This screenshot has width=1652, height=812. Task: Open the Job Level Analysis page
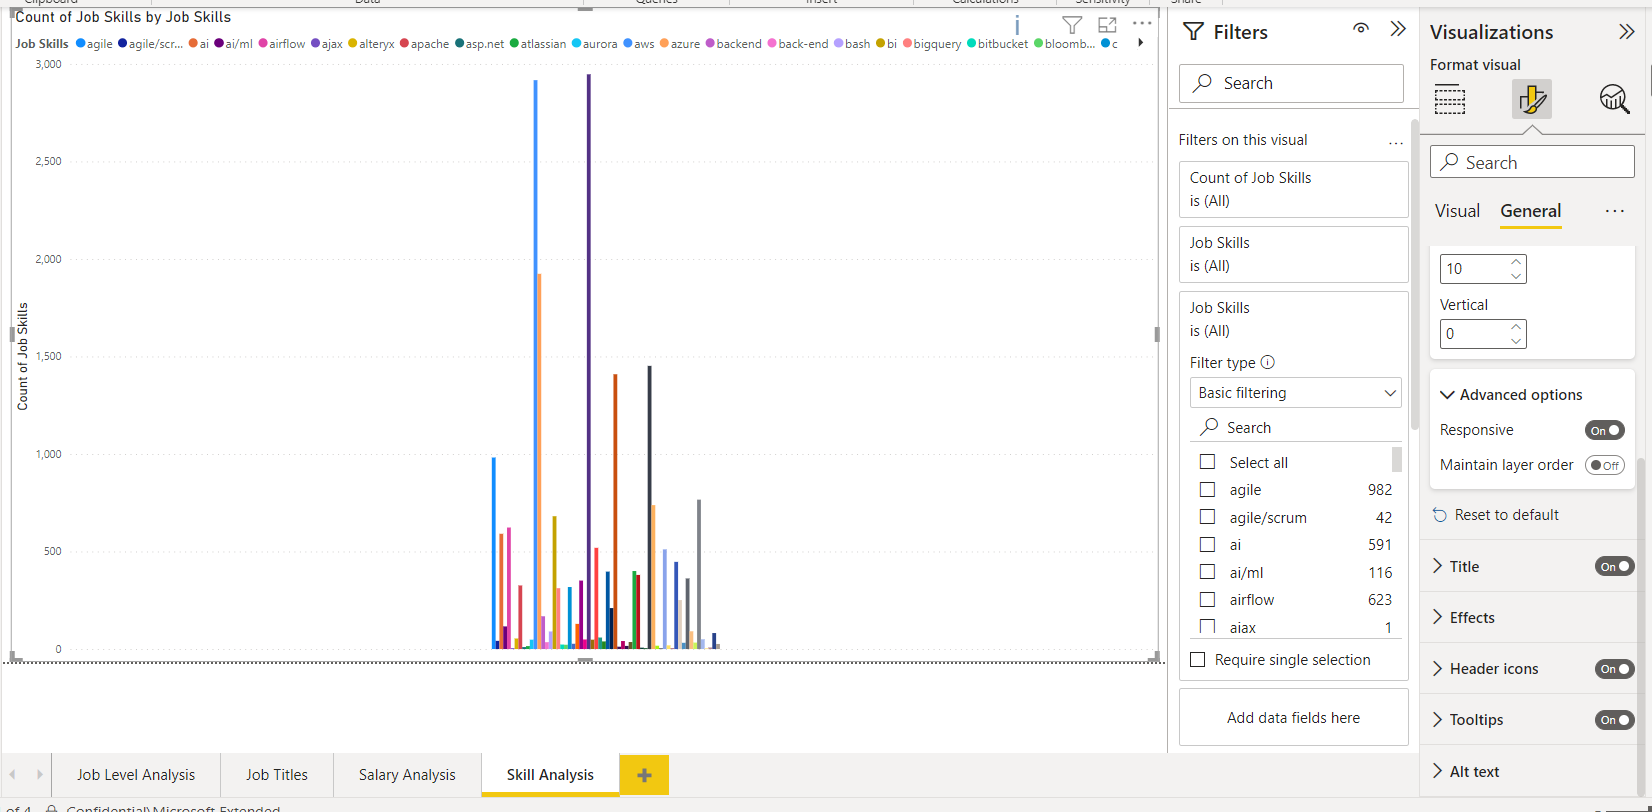[136, 775]
